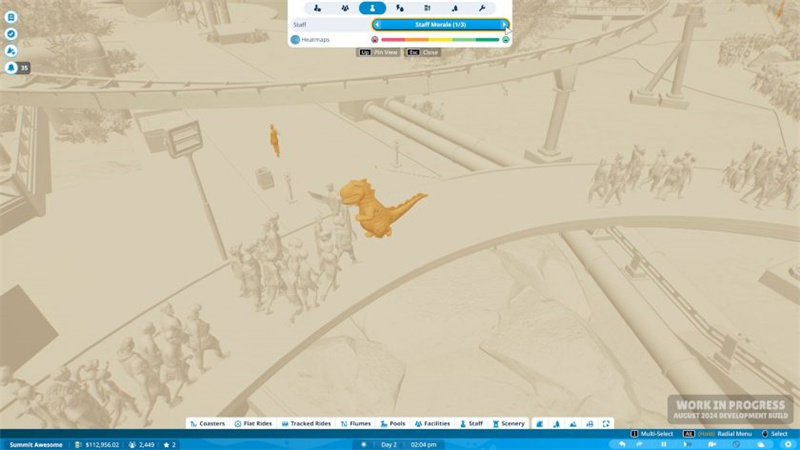Select the nature tree tool icon
This screenshot has height=450, width=800.
coord(556,423)
